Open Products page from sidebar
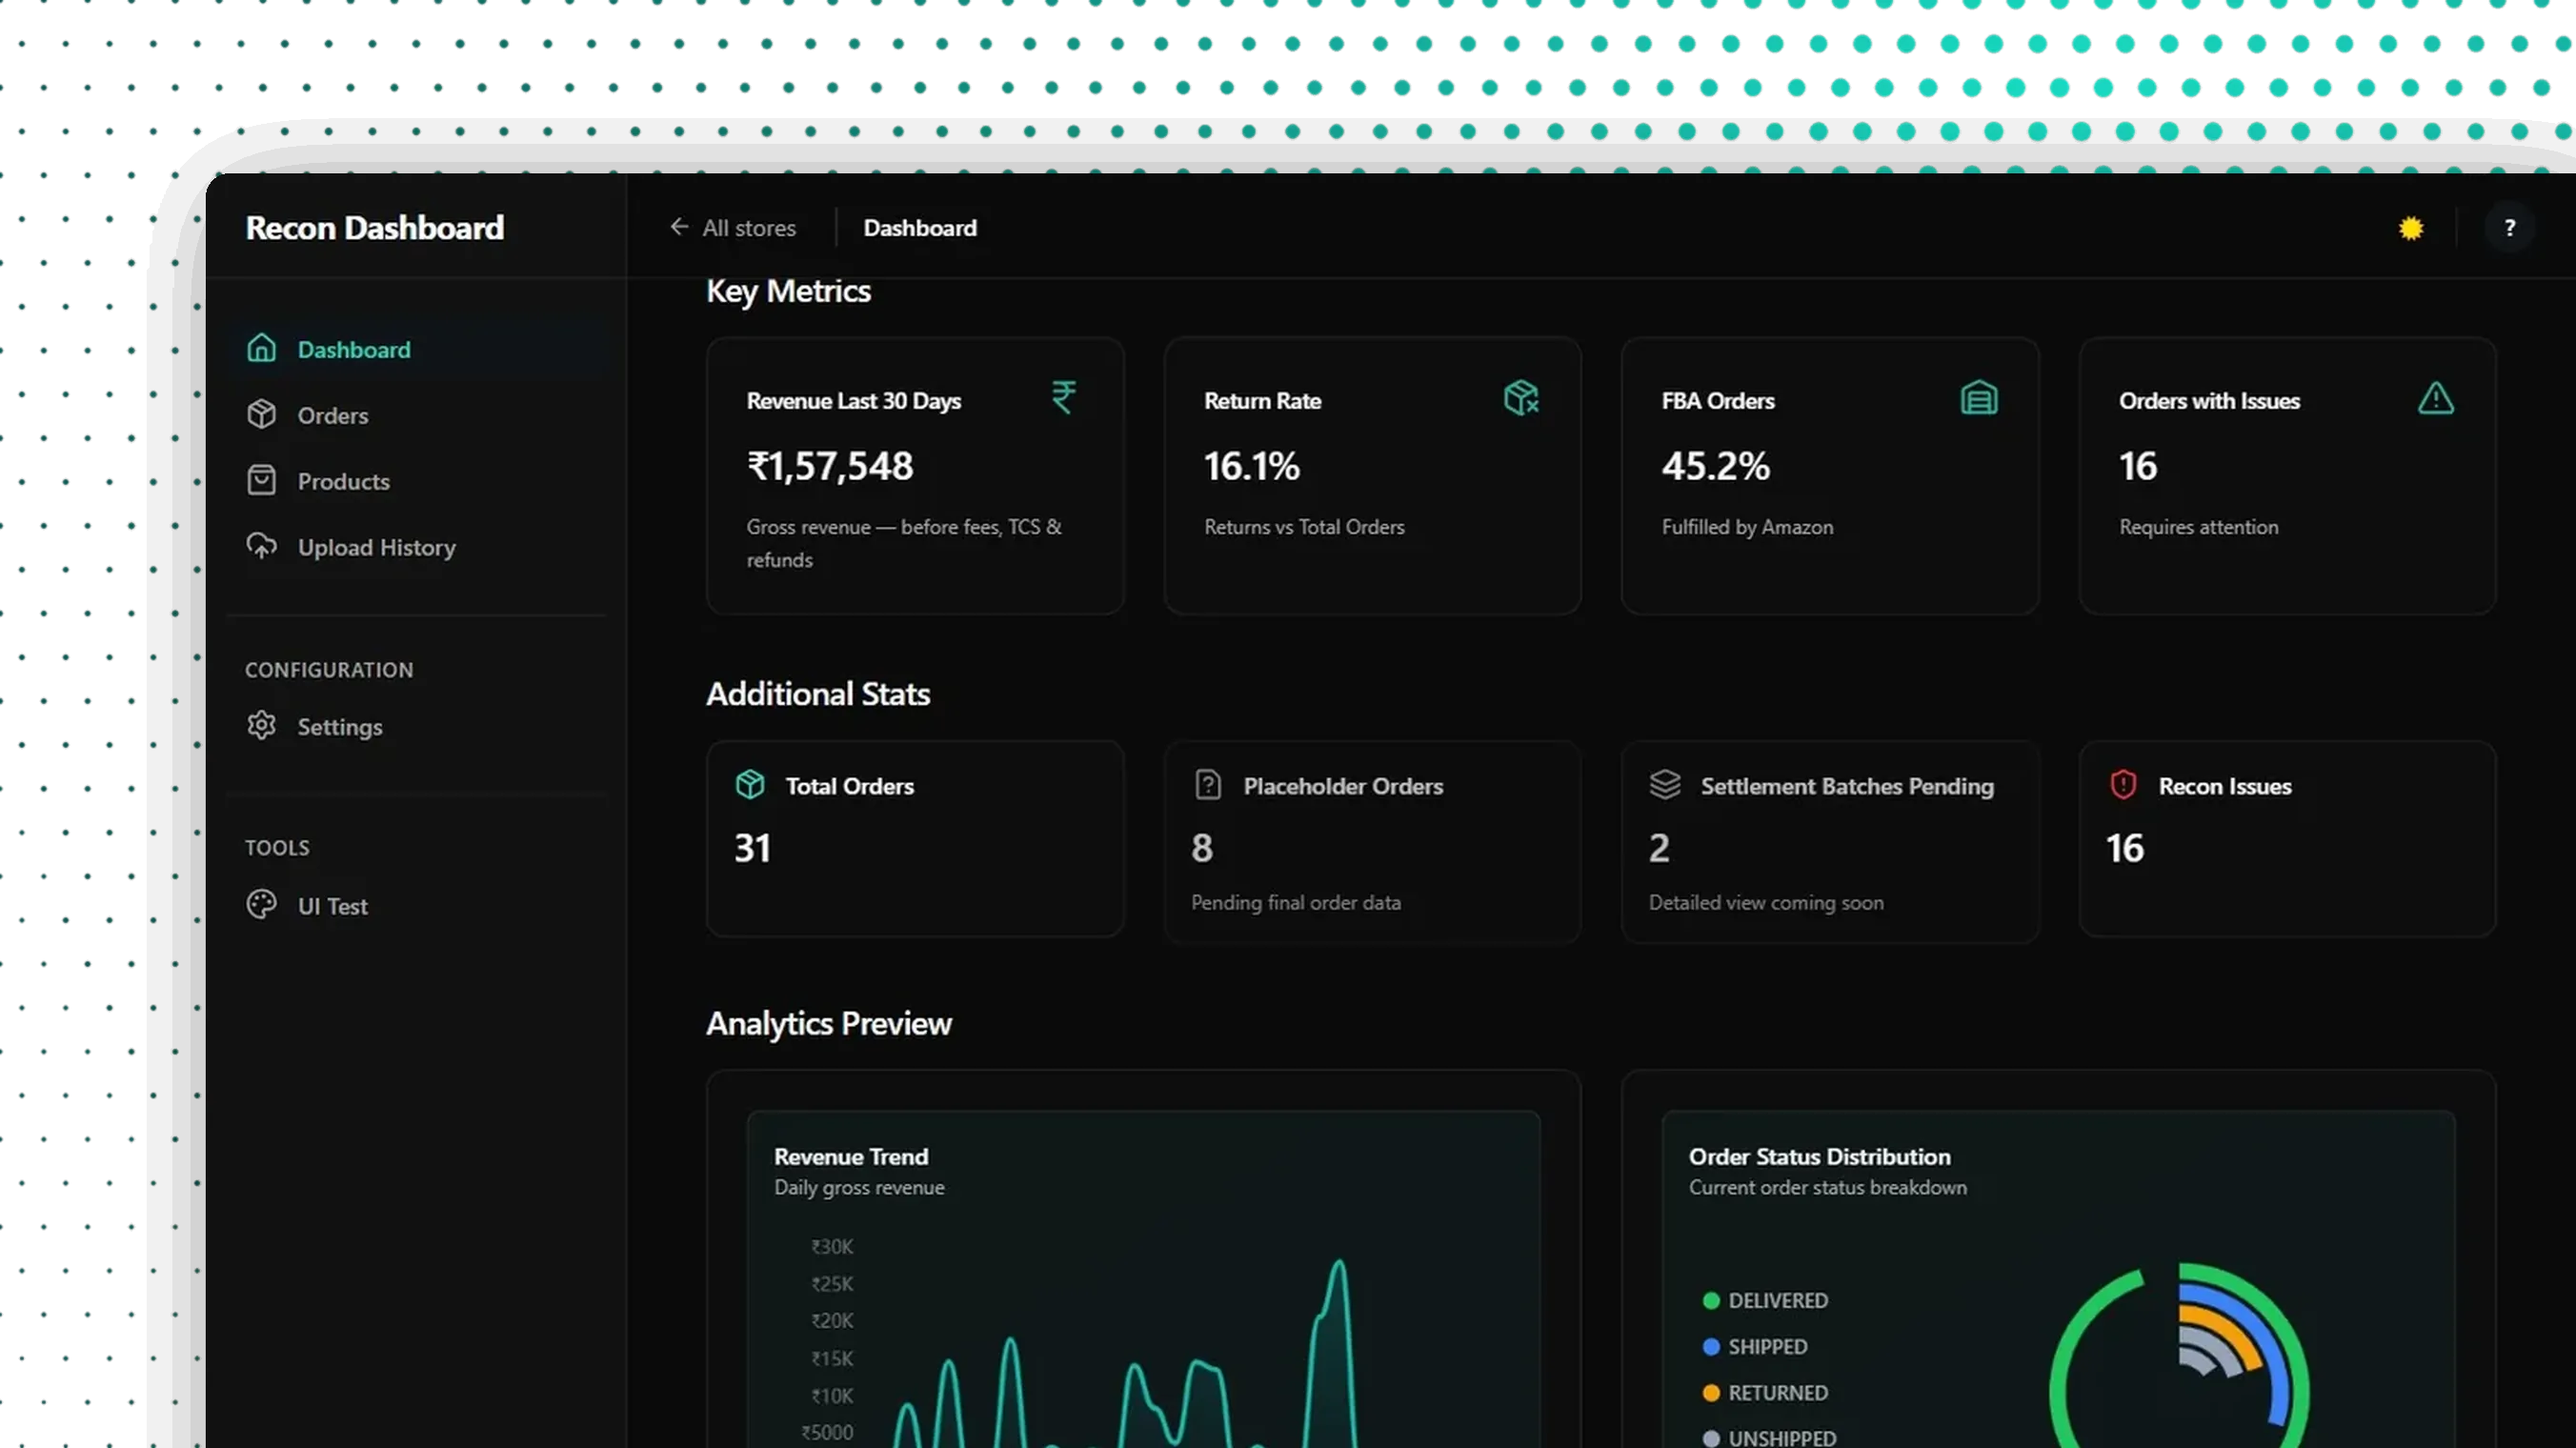2576x1448 pixels. (x=417, y=481)
